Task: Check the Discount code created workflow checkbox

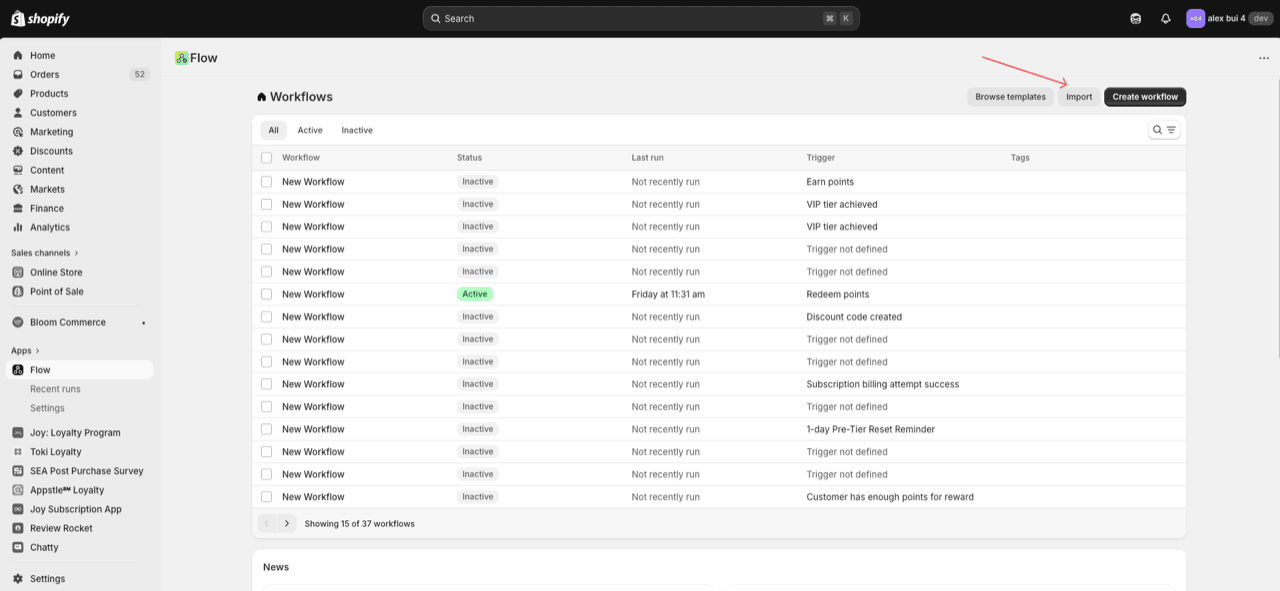Action: pyautogui.click(x=266, y=317)
